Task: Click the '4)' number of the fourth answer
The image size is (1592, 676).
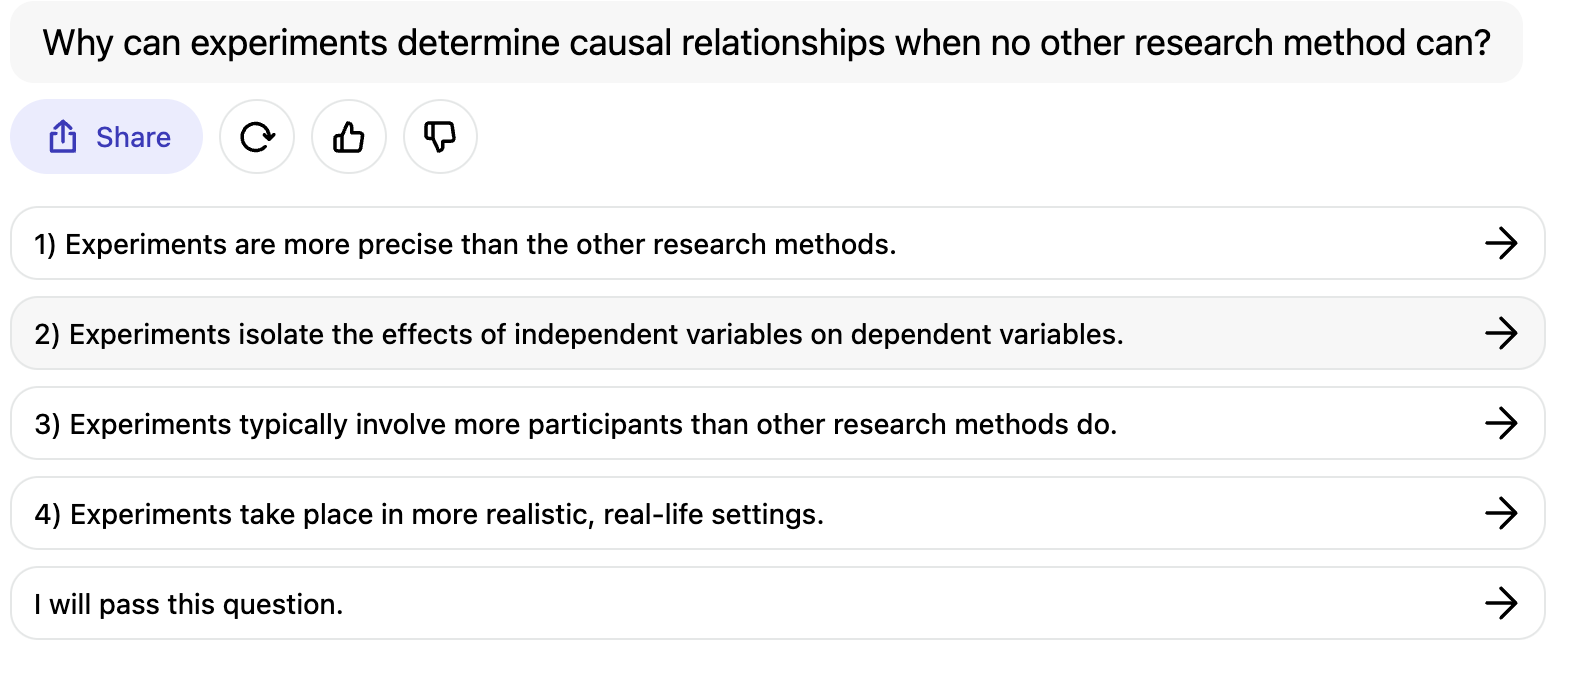Action: (x=47, y=514)
